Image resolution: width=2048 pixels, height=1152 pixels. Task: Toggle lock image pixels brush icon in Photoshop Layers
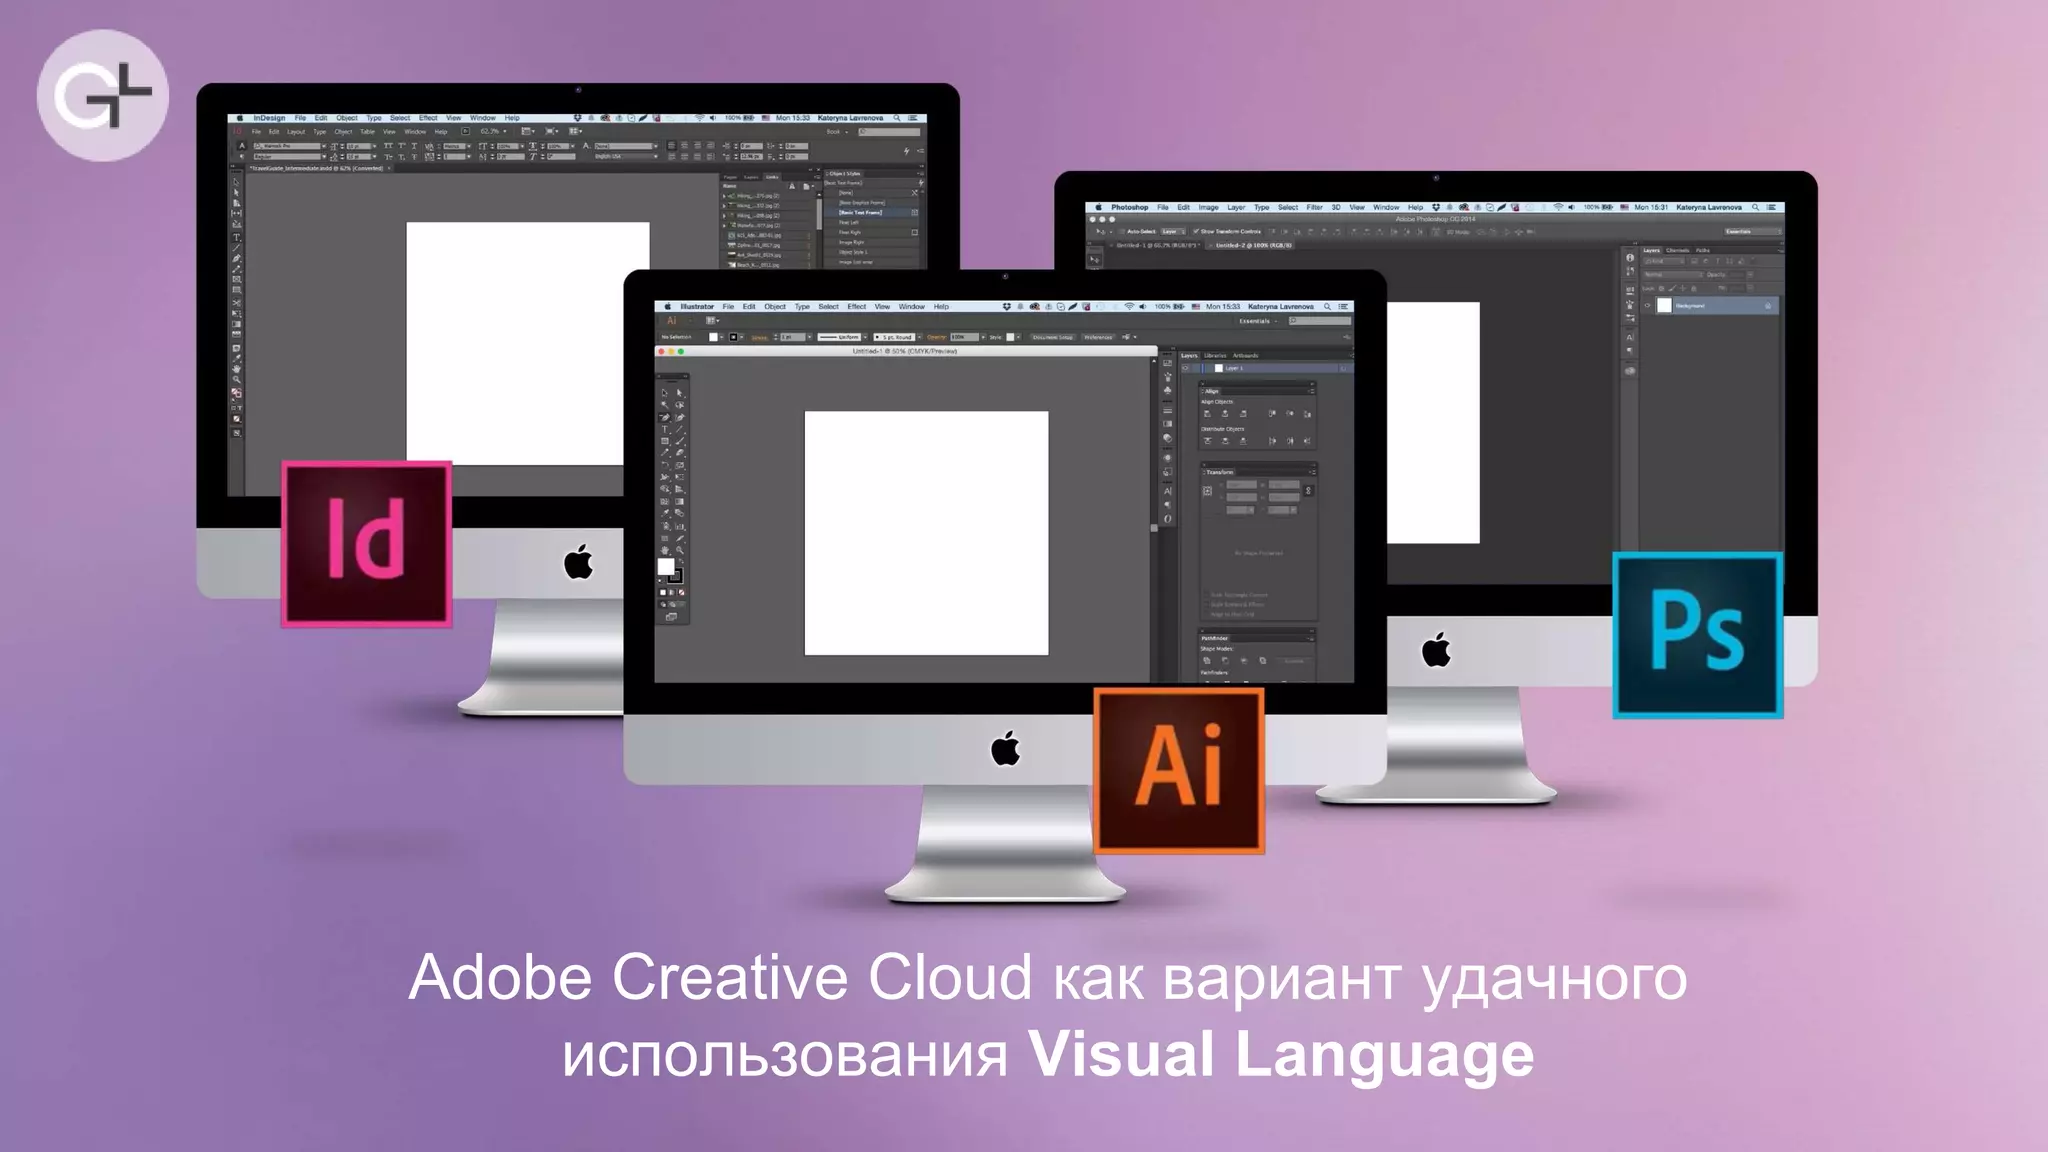pos(1672,288)
